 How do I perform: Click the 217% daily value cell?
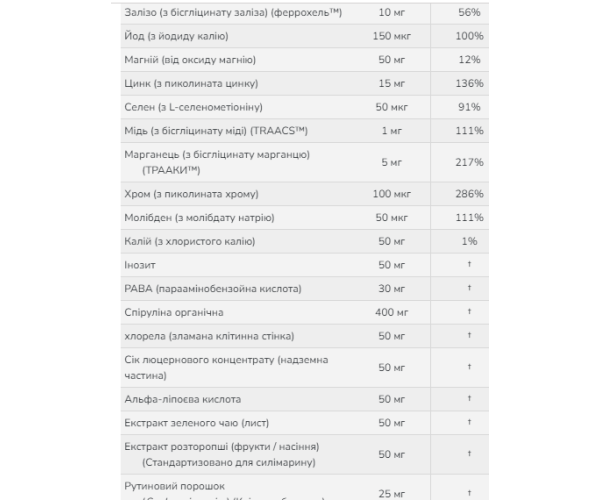[470, 162]
